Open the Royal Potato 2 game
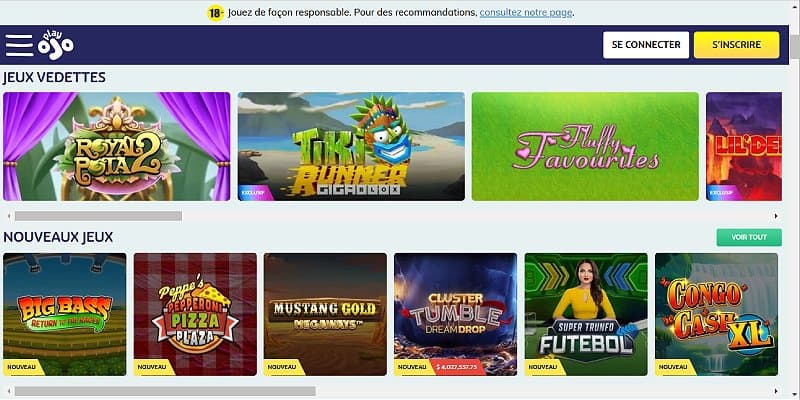Viewport: 800px width, 400px height. tap(117, 146)
